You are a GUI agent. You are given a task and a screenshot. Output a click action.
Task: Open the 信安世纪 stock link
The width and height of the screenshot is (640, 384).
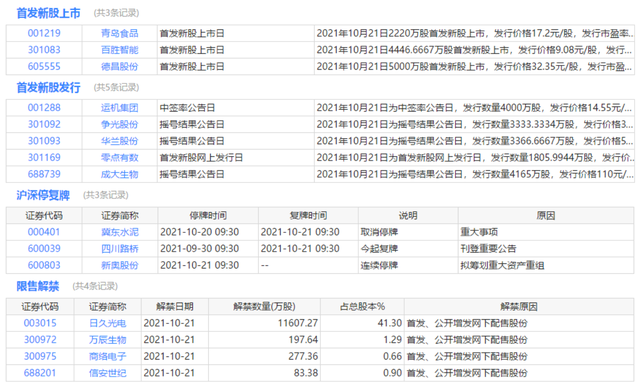coord(108,373)
